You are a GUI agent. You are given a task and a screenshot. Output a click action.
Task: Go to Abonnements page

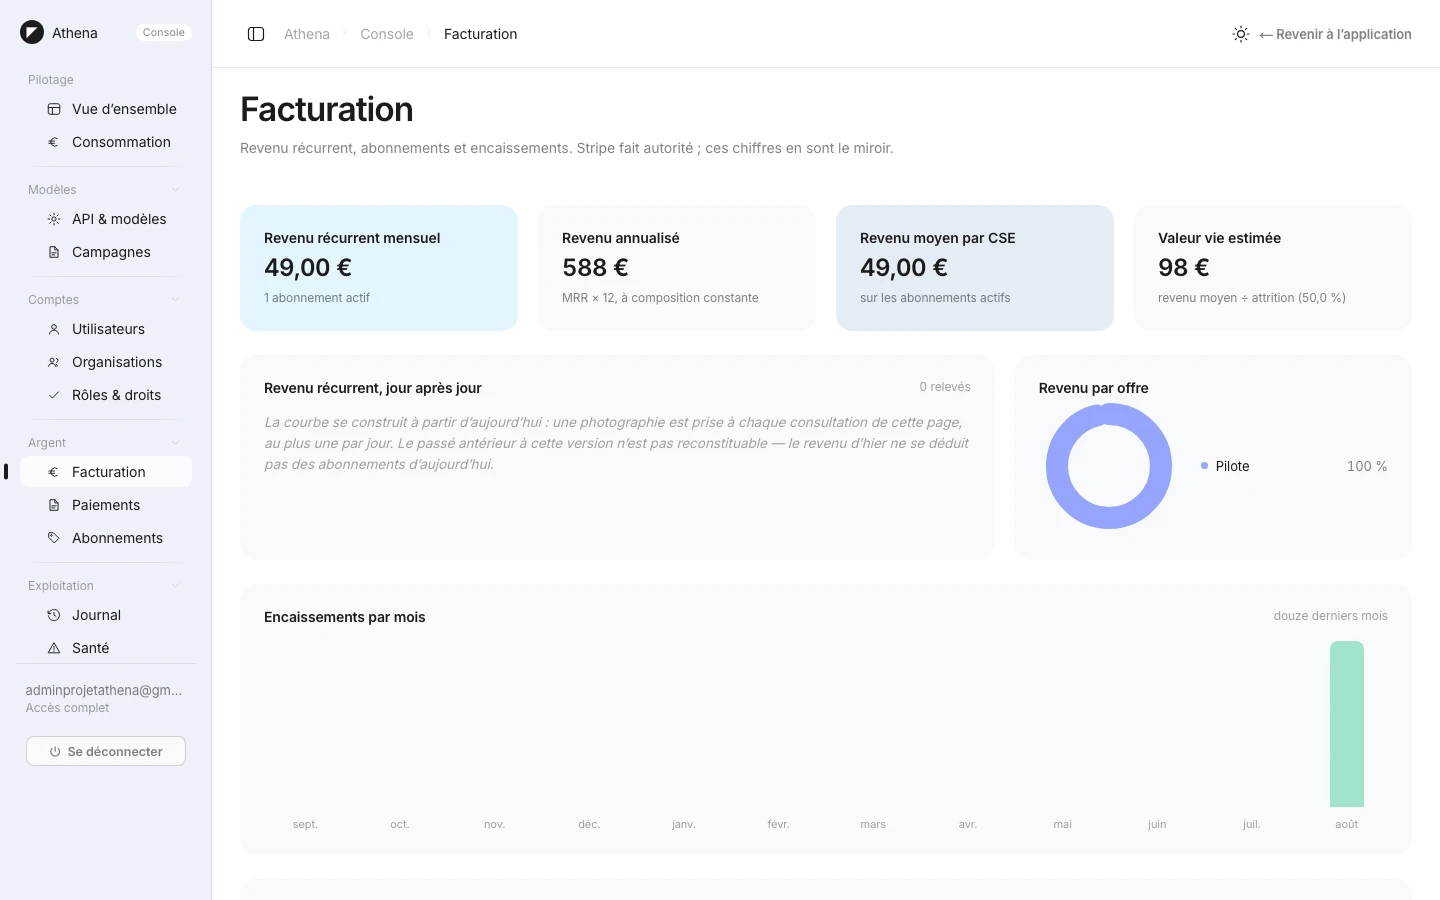point(106,538)
